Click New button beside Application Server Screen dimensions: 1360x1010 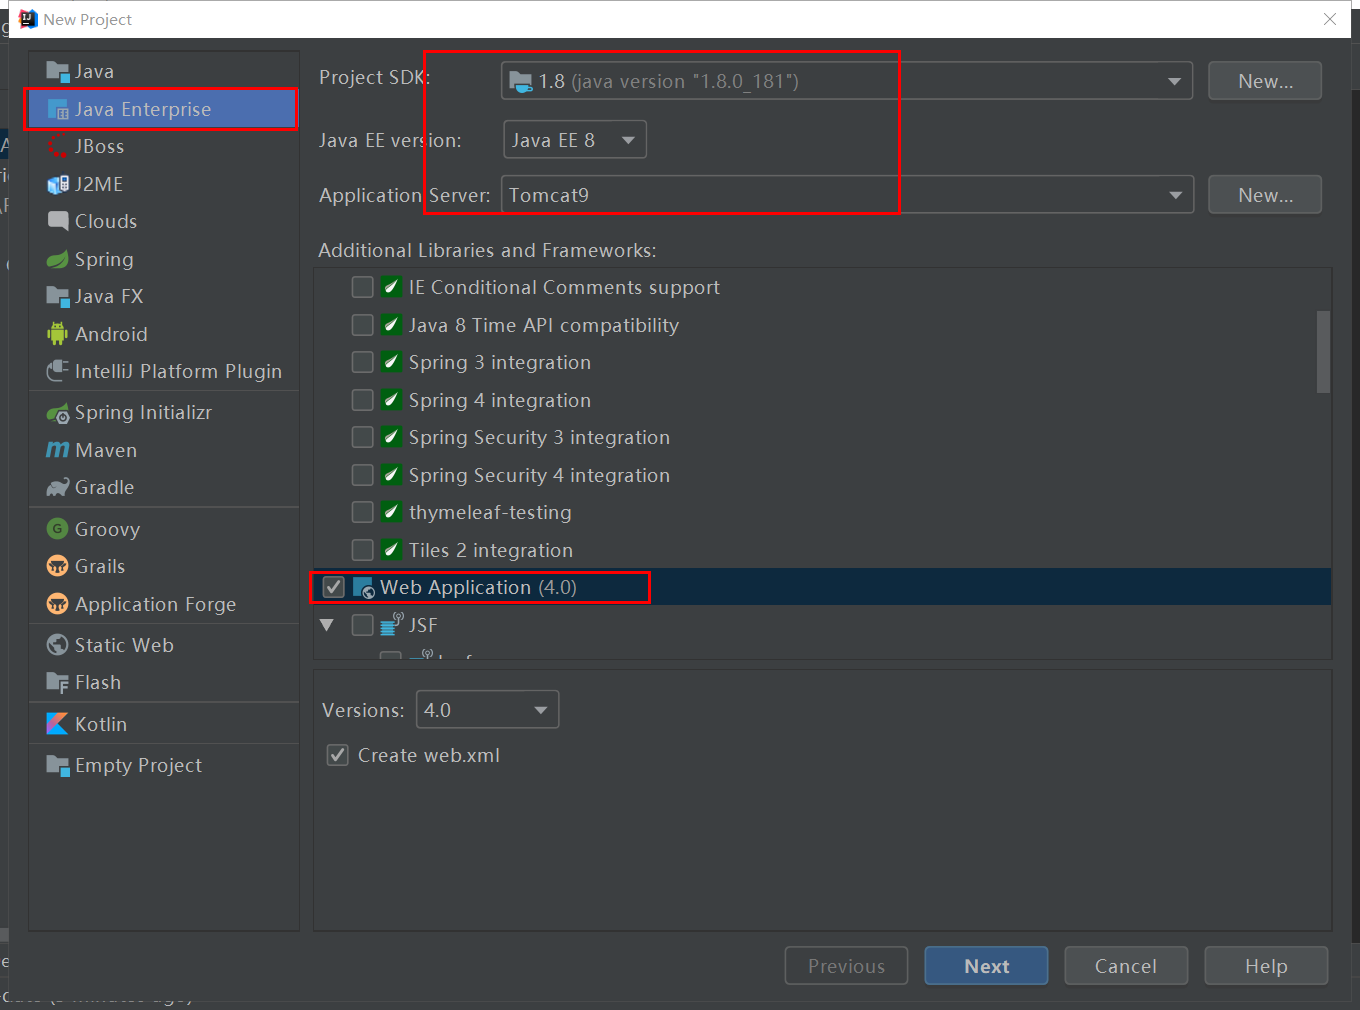point(1265,195)
